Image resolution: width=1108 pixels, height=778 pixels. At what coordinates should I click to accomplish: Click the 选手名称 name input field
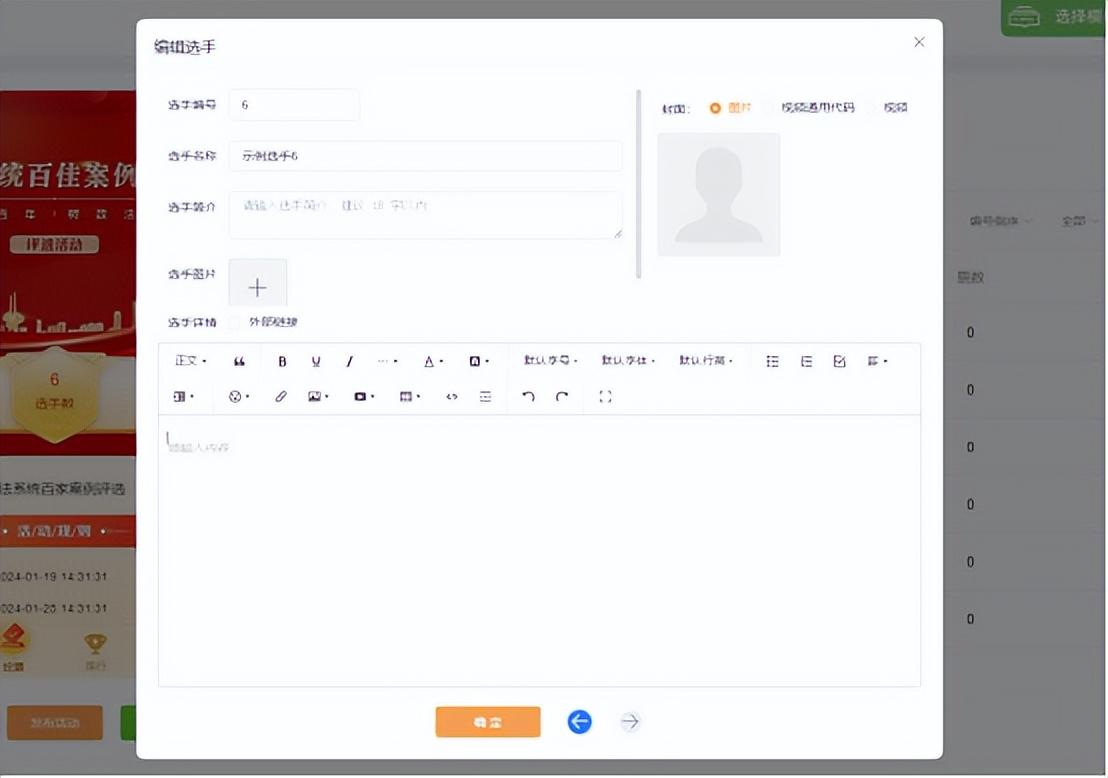coord(425,156)
